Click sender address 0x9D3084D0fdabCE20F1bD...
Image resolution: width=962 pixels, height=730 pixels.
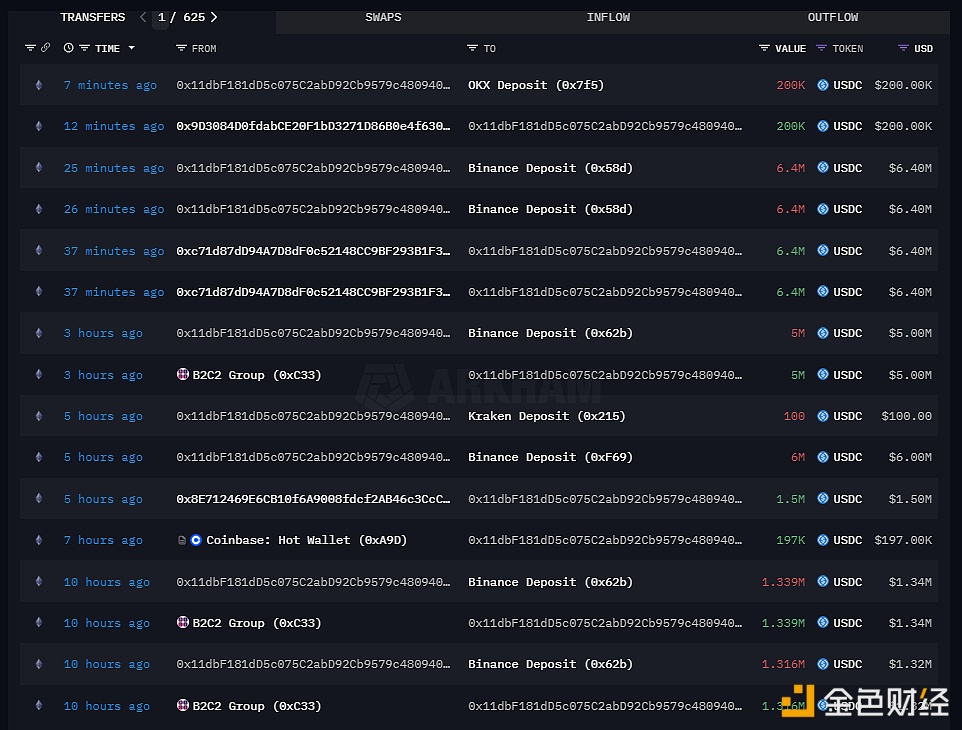[x=313, y=126]
